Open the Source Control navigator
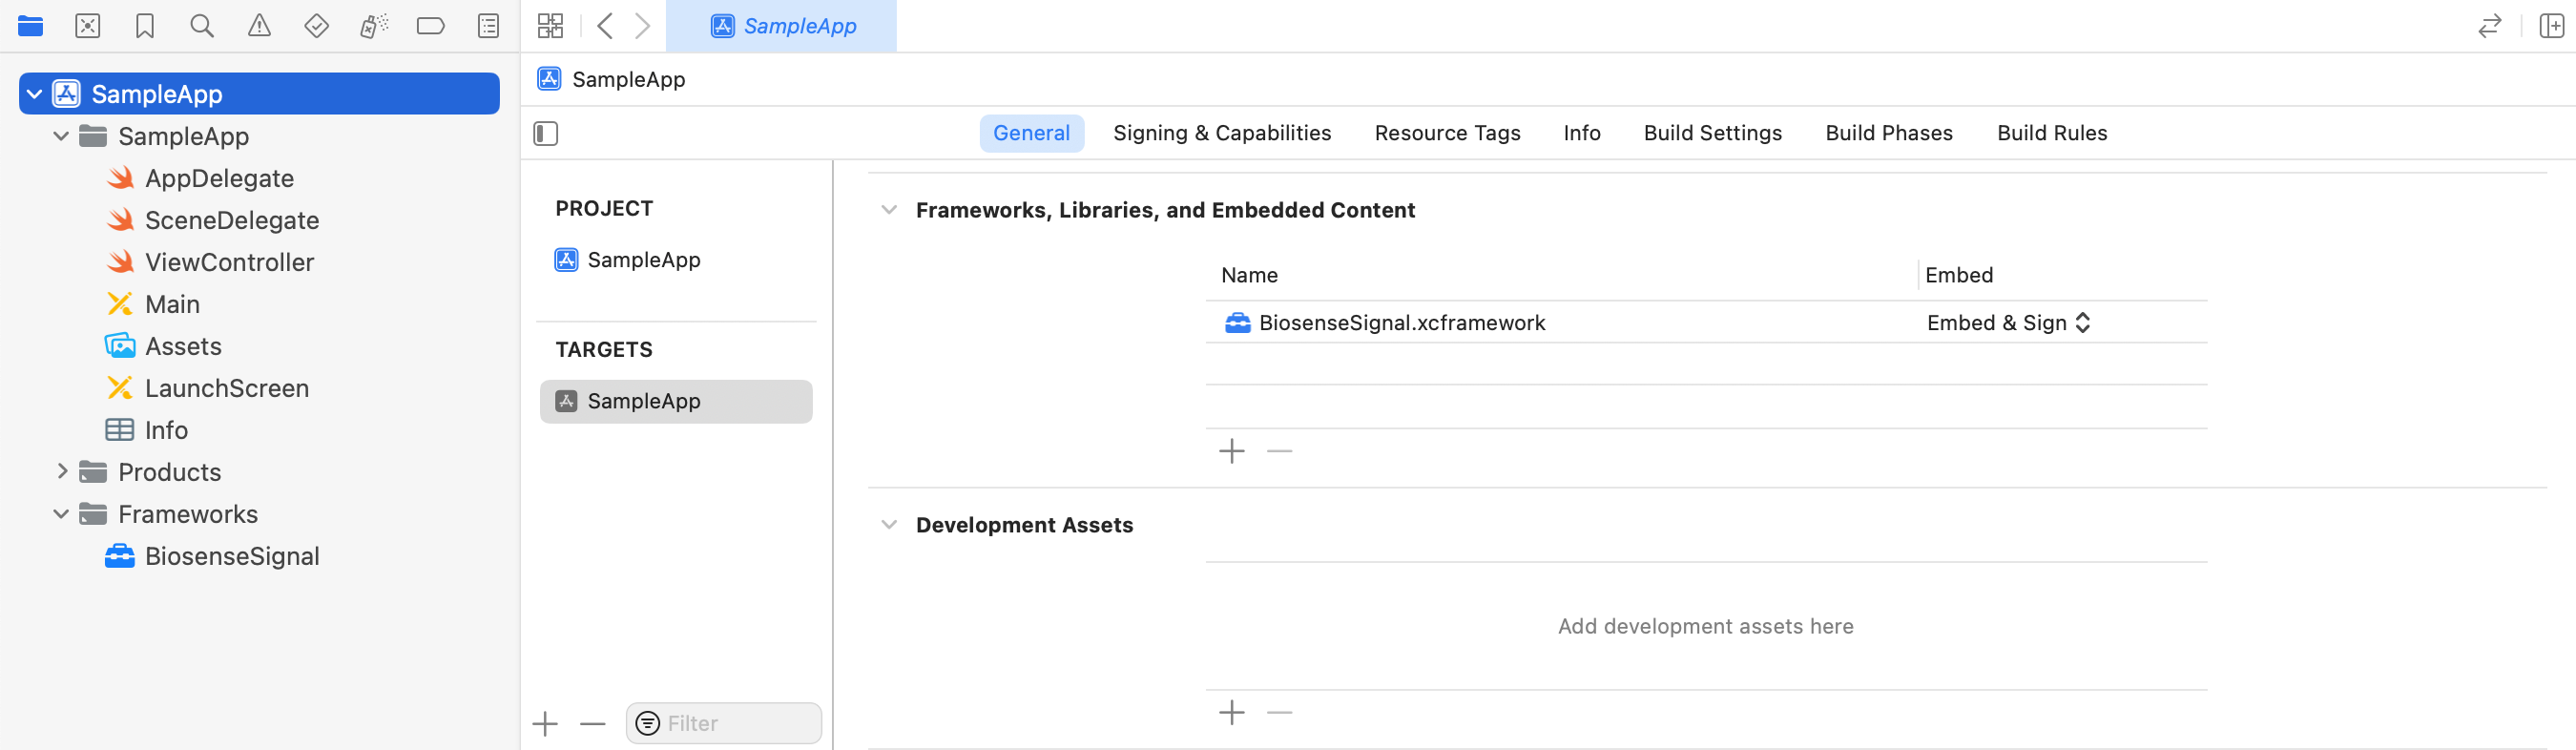 point(88,26)
